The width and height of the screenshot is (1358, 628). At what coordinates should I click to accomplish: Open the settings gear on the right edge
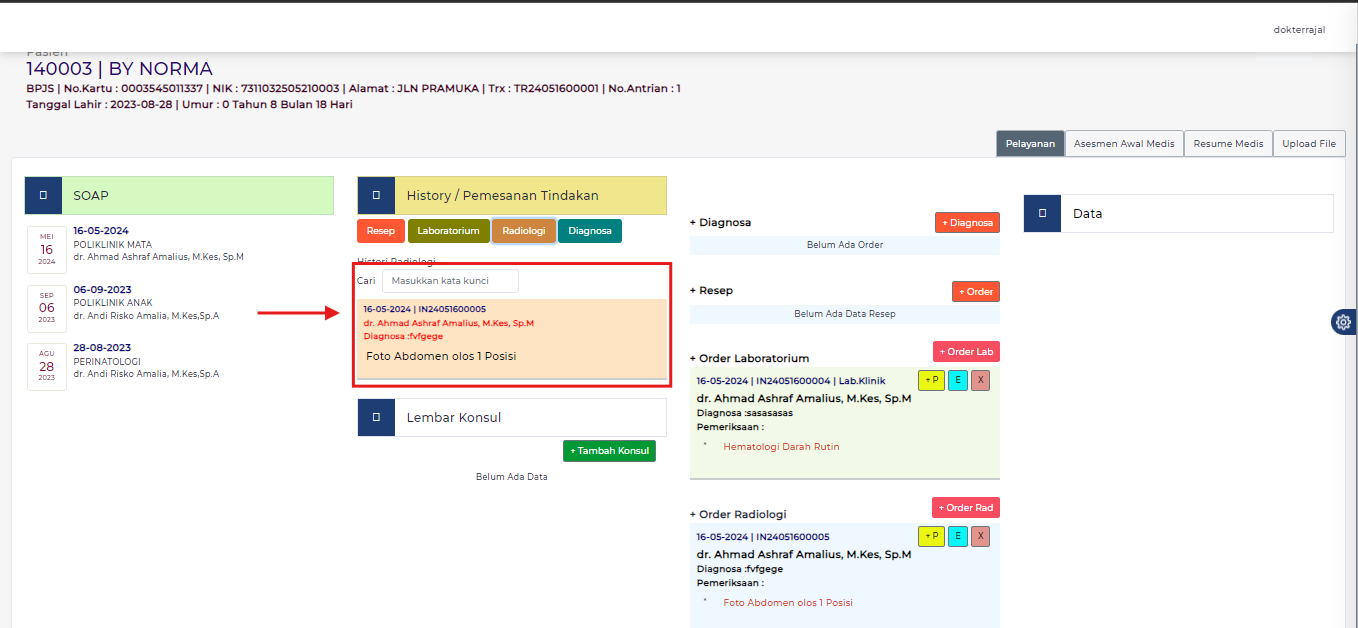pyautogui.click(x=1343, y=322)
